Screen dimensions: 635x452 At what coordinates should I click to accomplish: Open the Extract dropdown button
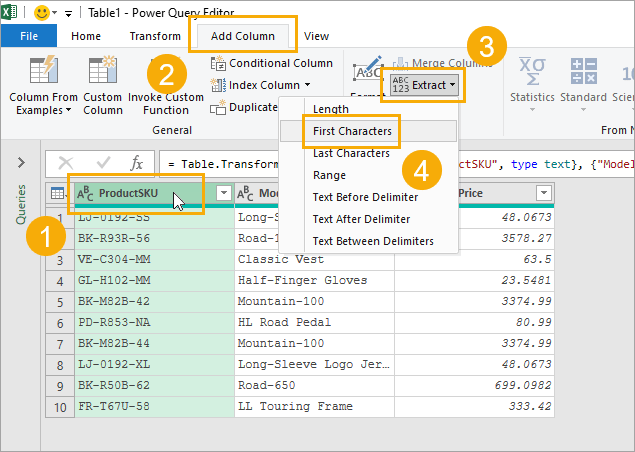424,85
